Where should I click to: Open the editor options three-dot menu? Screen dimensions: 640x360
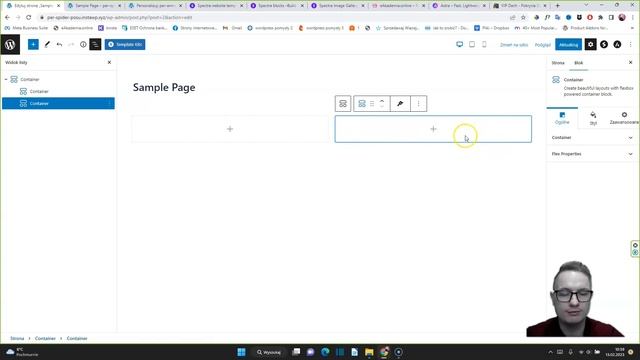coord(631,44)
